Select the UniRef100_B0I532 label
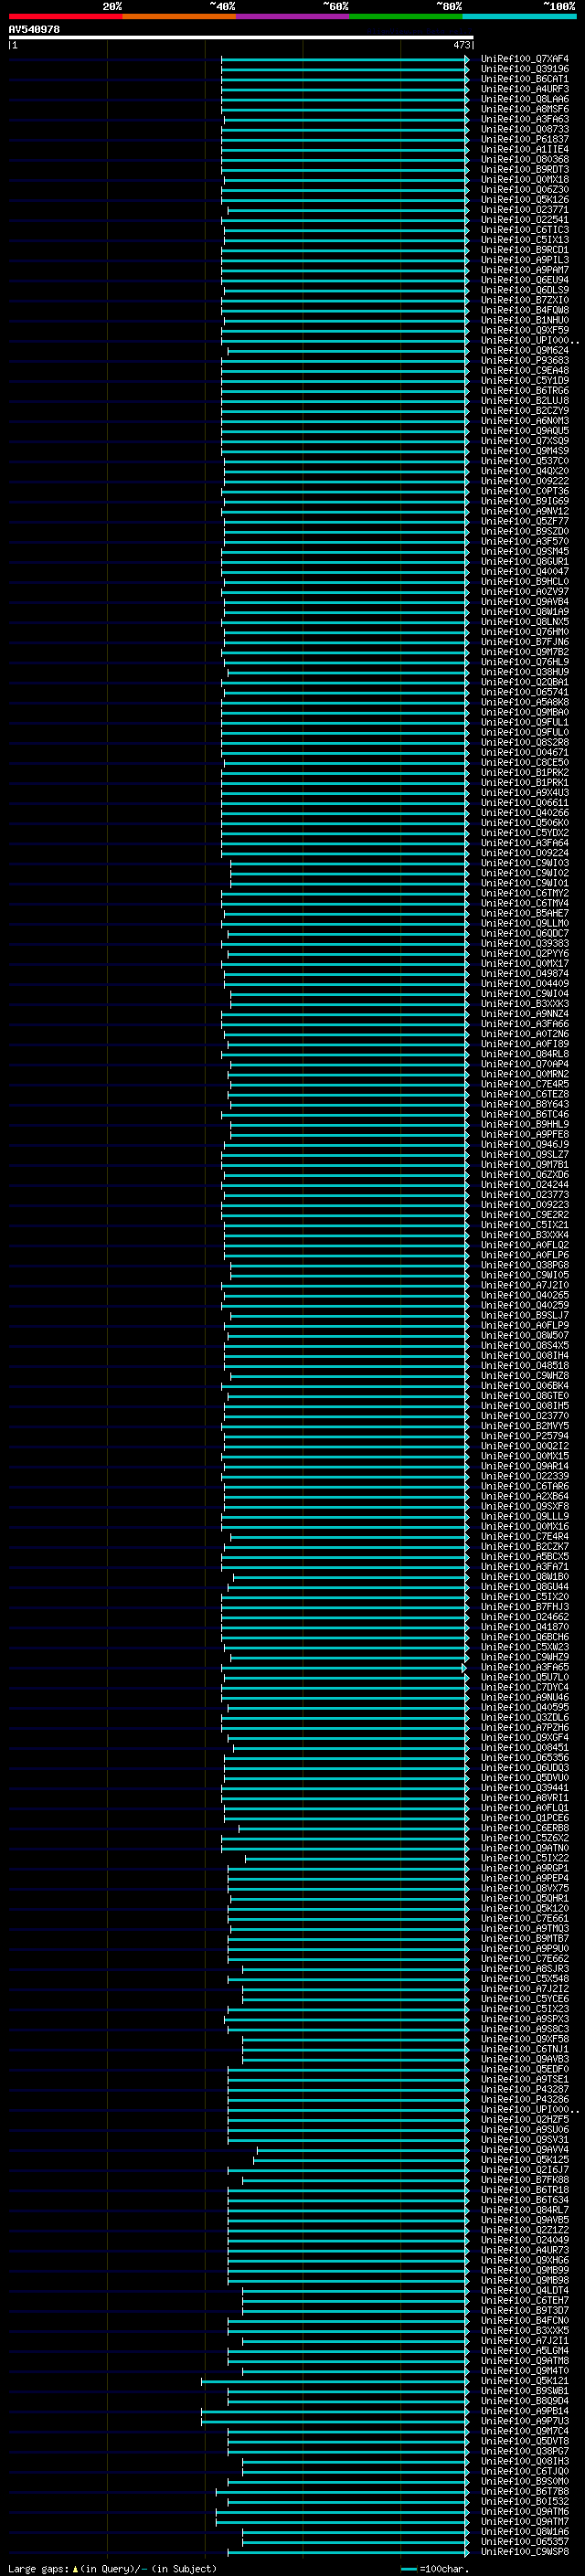The image size is (585, 2576). 525,2501
